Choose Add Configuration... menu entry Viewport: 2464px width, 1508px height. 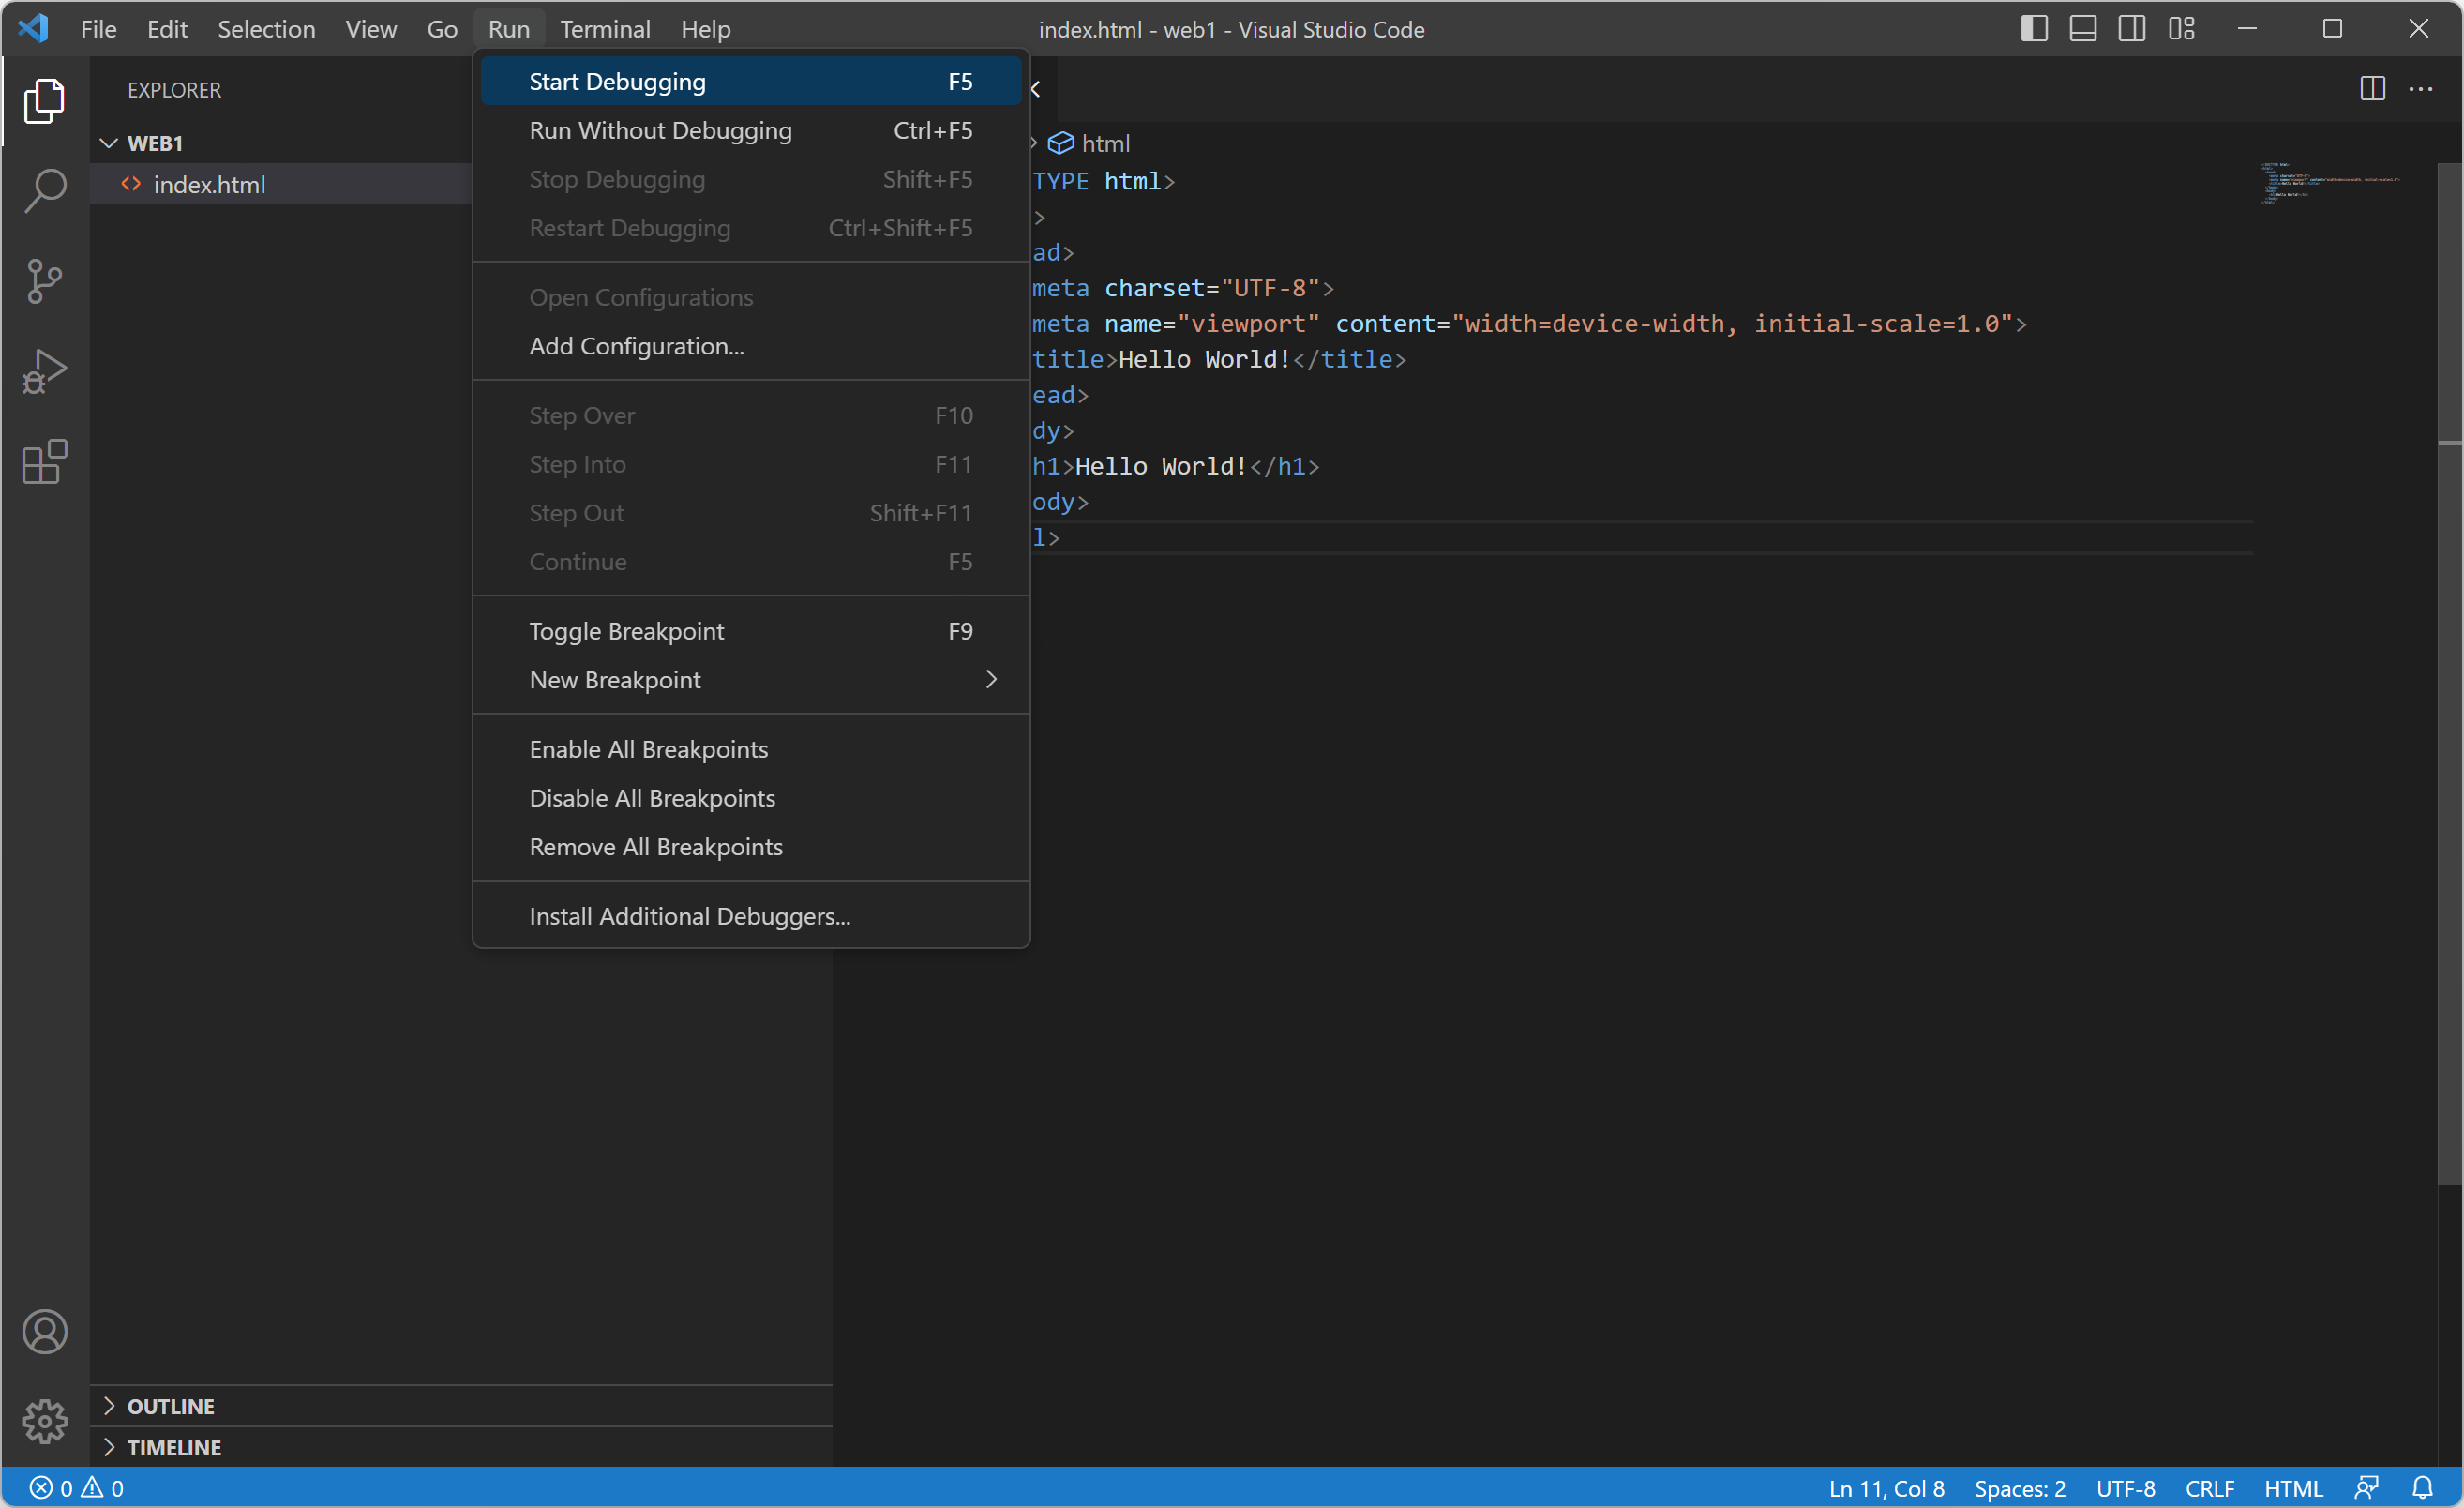pos(637,346)
